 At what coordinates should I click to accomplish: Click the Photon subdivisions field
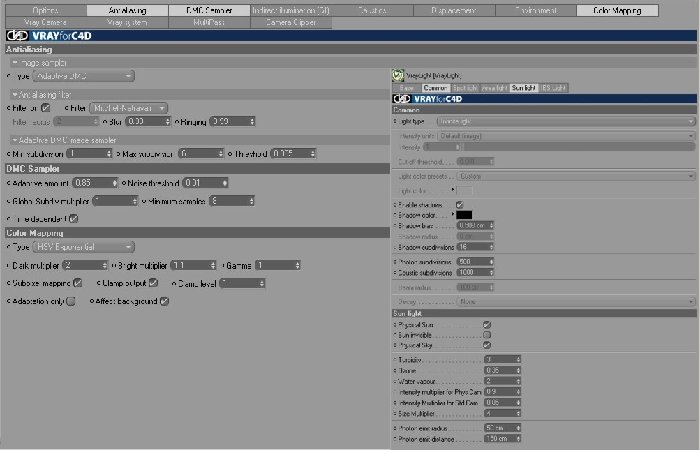pyautogui.click(x=475, y=262)
